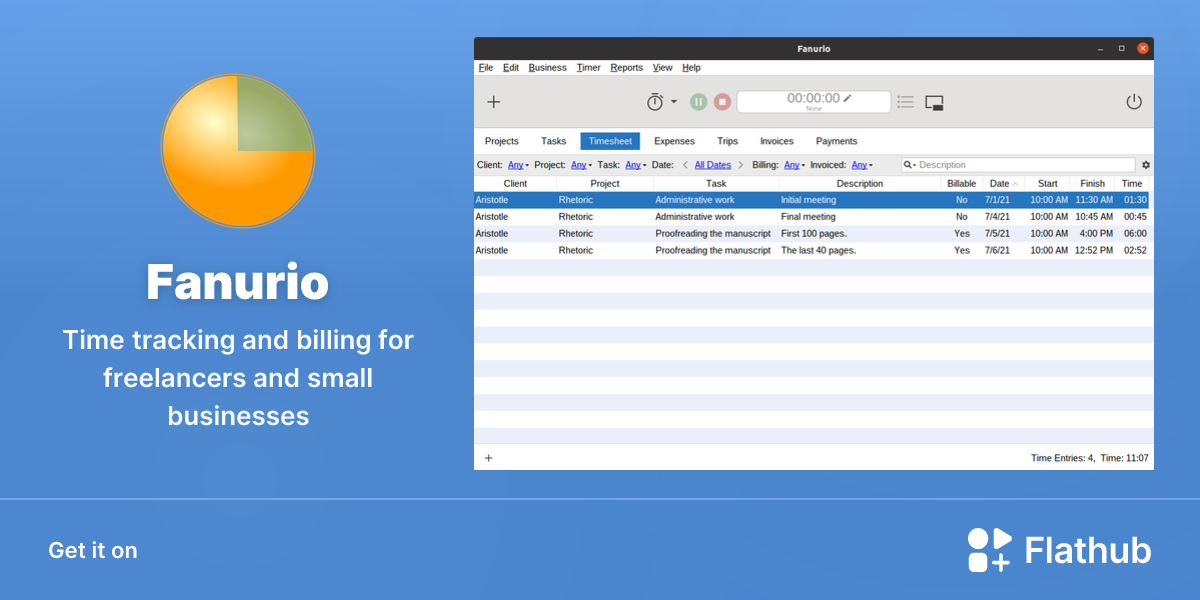1200x600 pixels.
Task: Go to previous date range arrow
Action: click(685, 165)
